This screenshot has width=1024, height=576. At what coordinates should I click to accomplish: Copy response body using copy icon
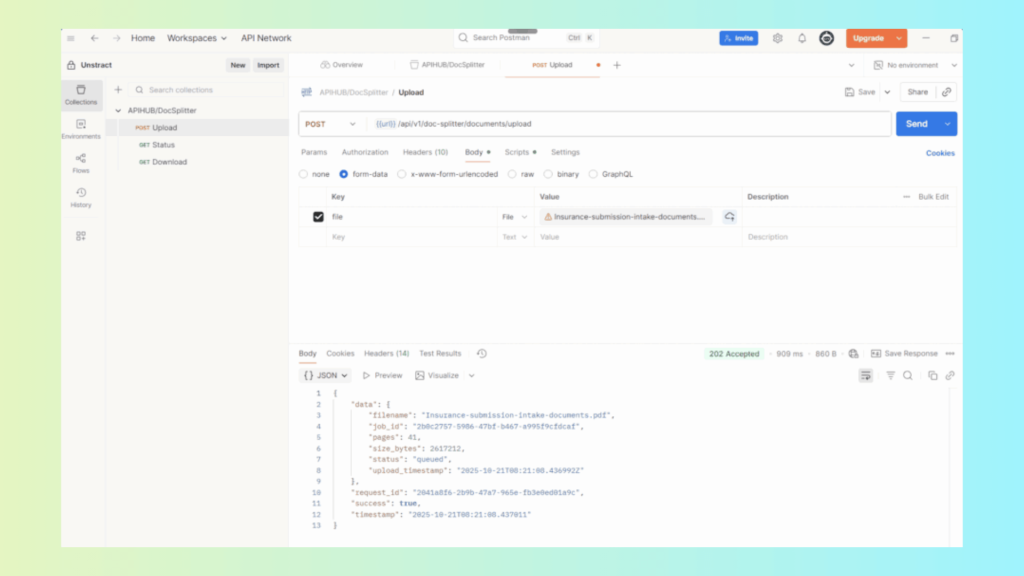click(x=932, y=376)
